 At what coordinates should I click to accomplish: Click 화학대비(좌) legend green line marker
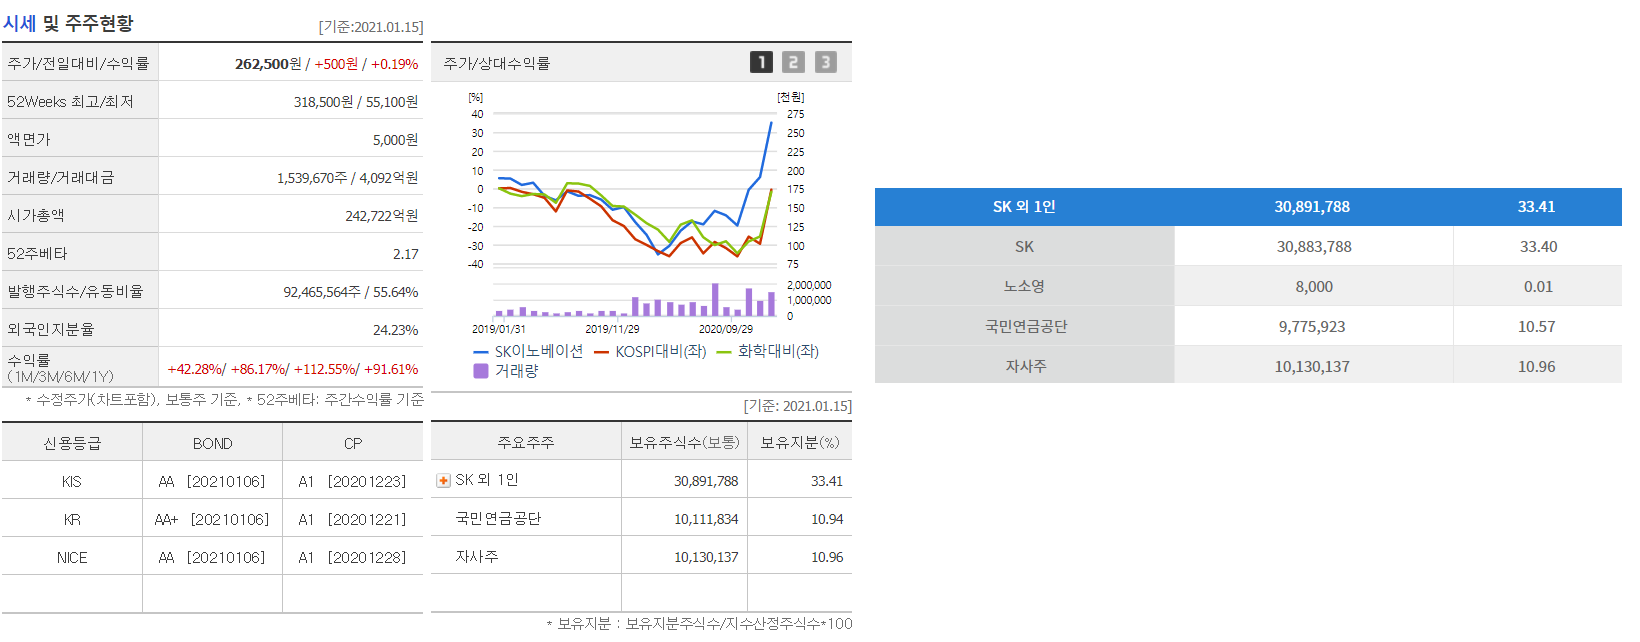tap(724, 352)
